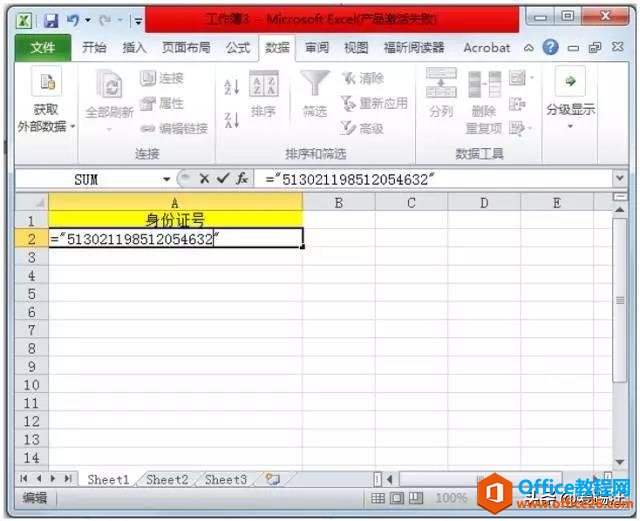Sort ascending with the A-Z icon
640x521 pixels.
point(231,87)
